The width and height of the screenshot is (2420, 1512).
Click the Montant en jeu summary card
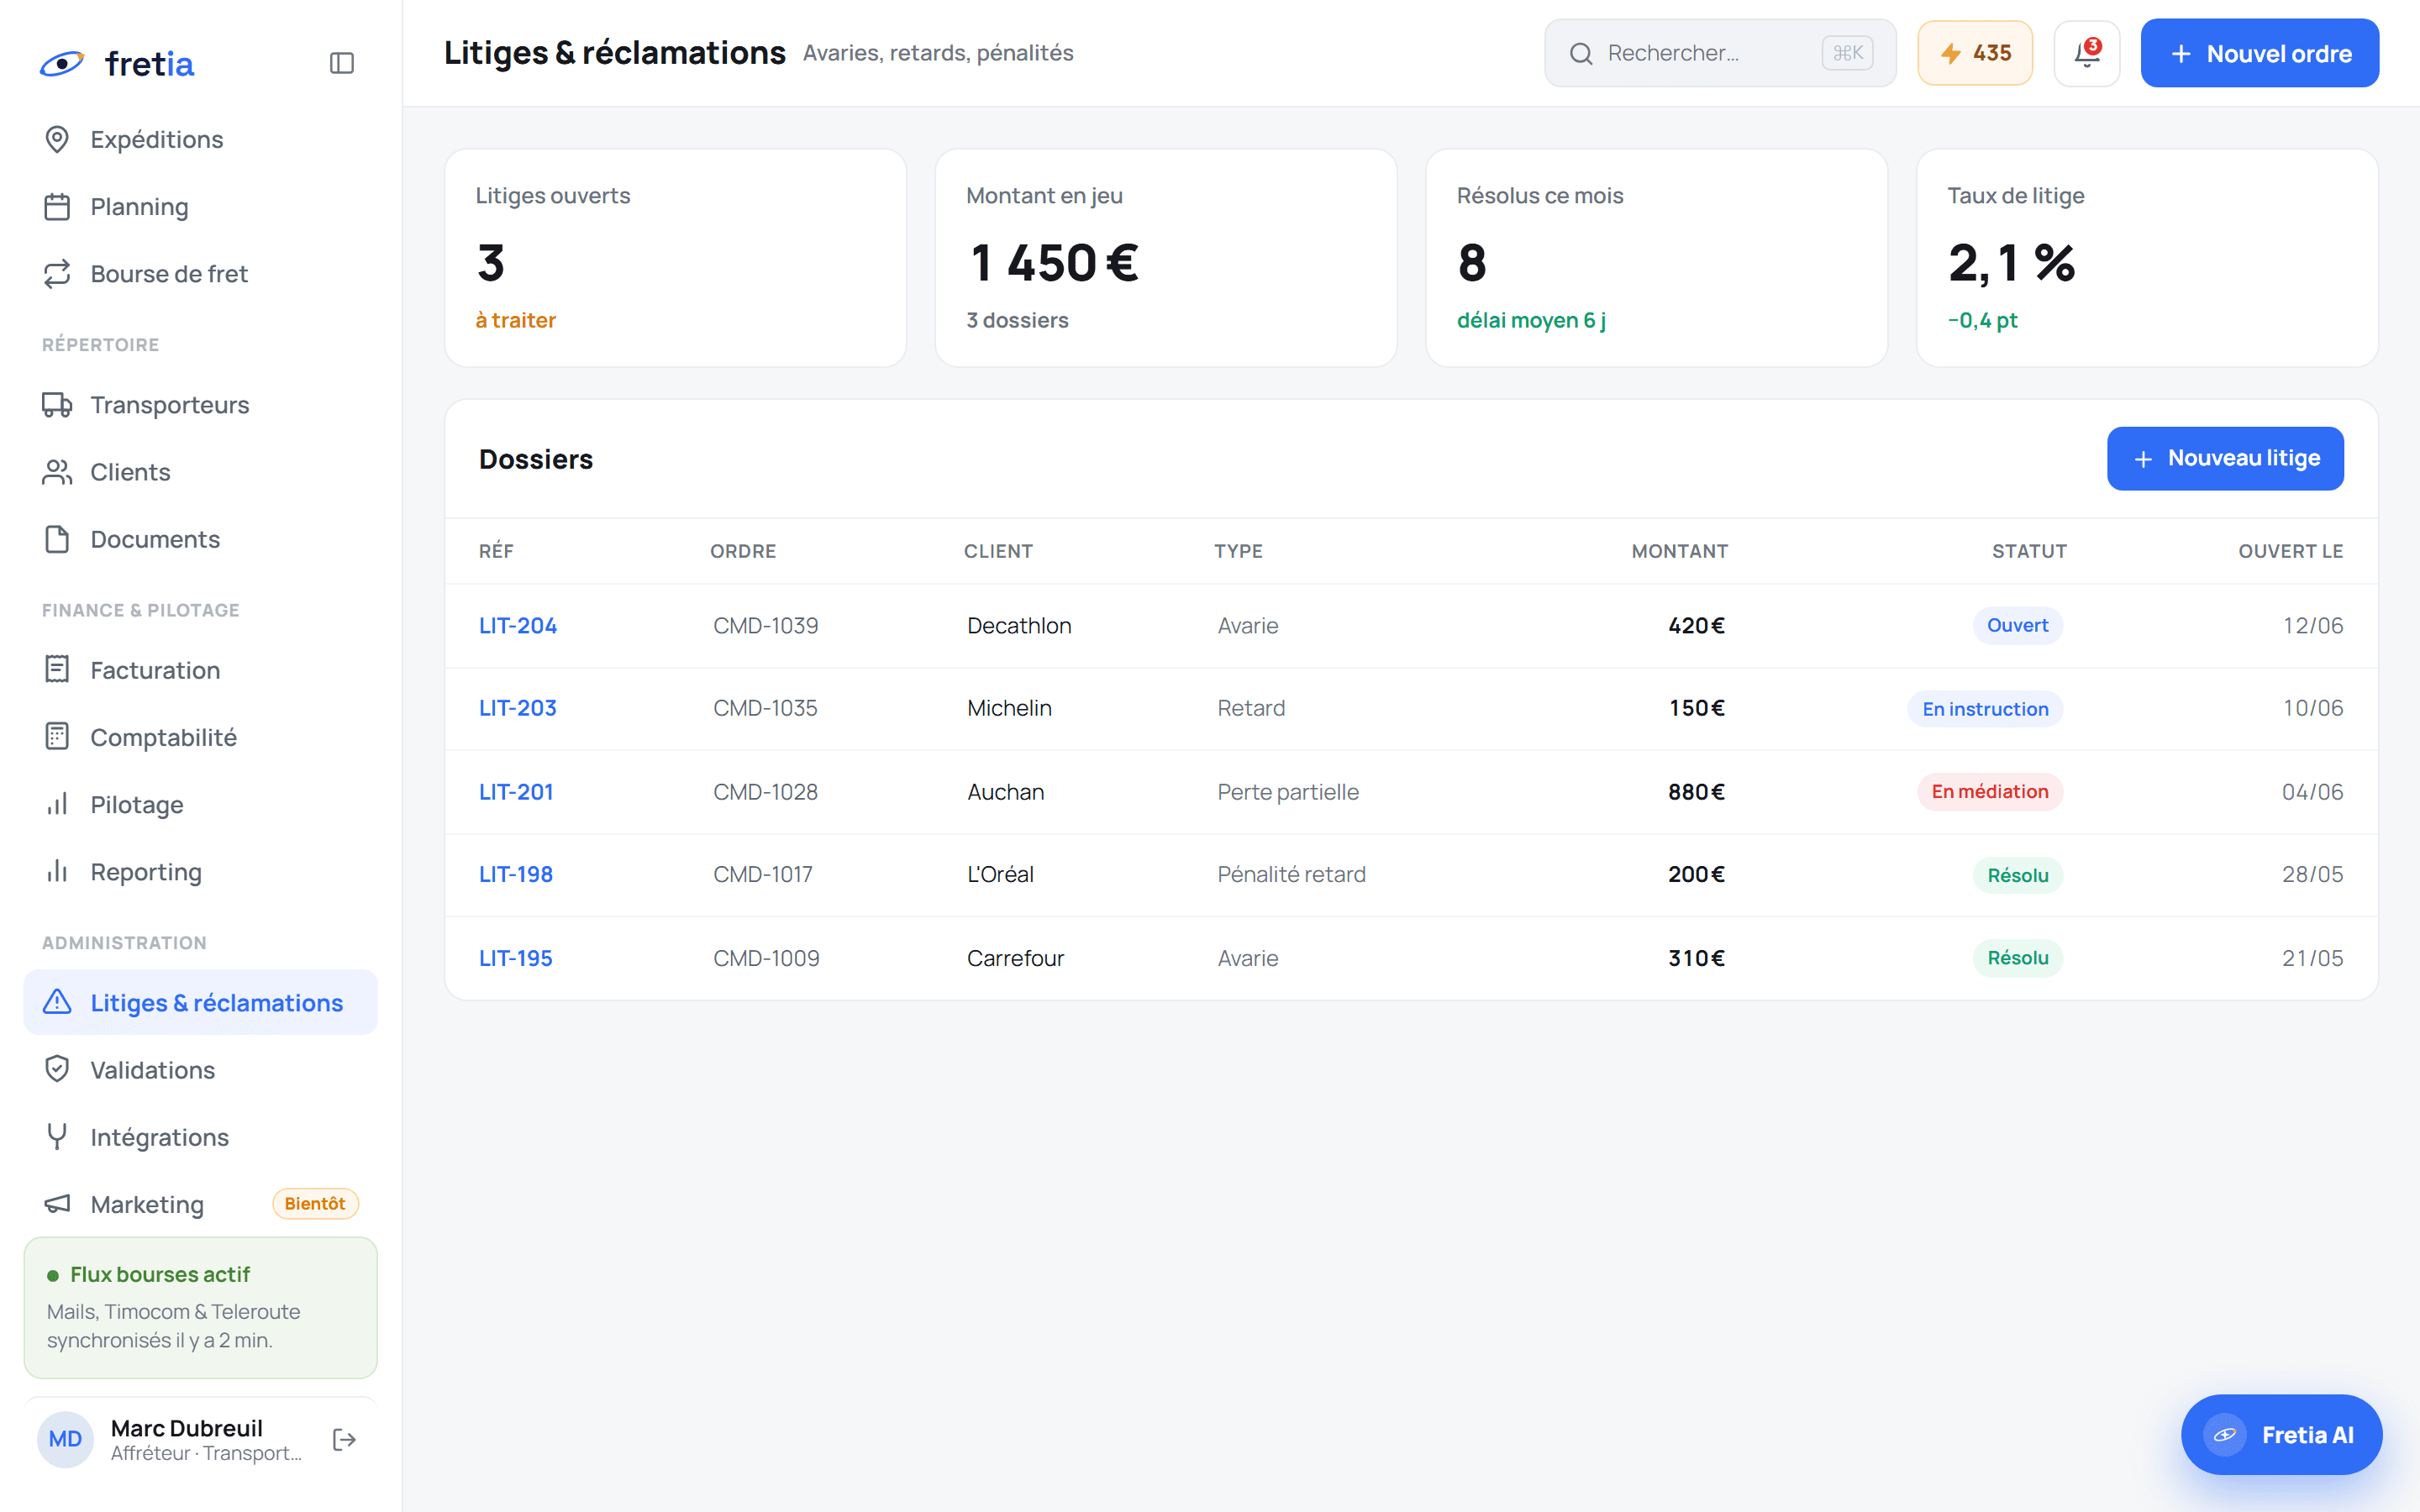pos(1166,258)
